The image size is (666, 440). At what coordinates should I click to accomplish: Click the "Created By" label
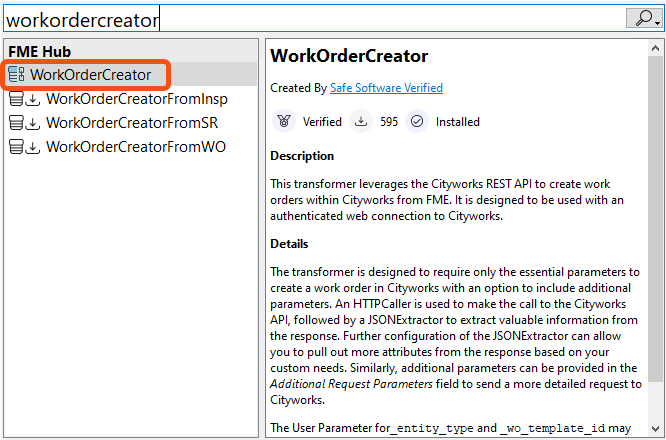coord(299,88)
